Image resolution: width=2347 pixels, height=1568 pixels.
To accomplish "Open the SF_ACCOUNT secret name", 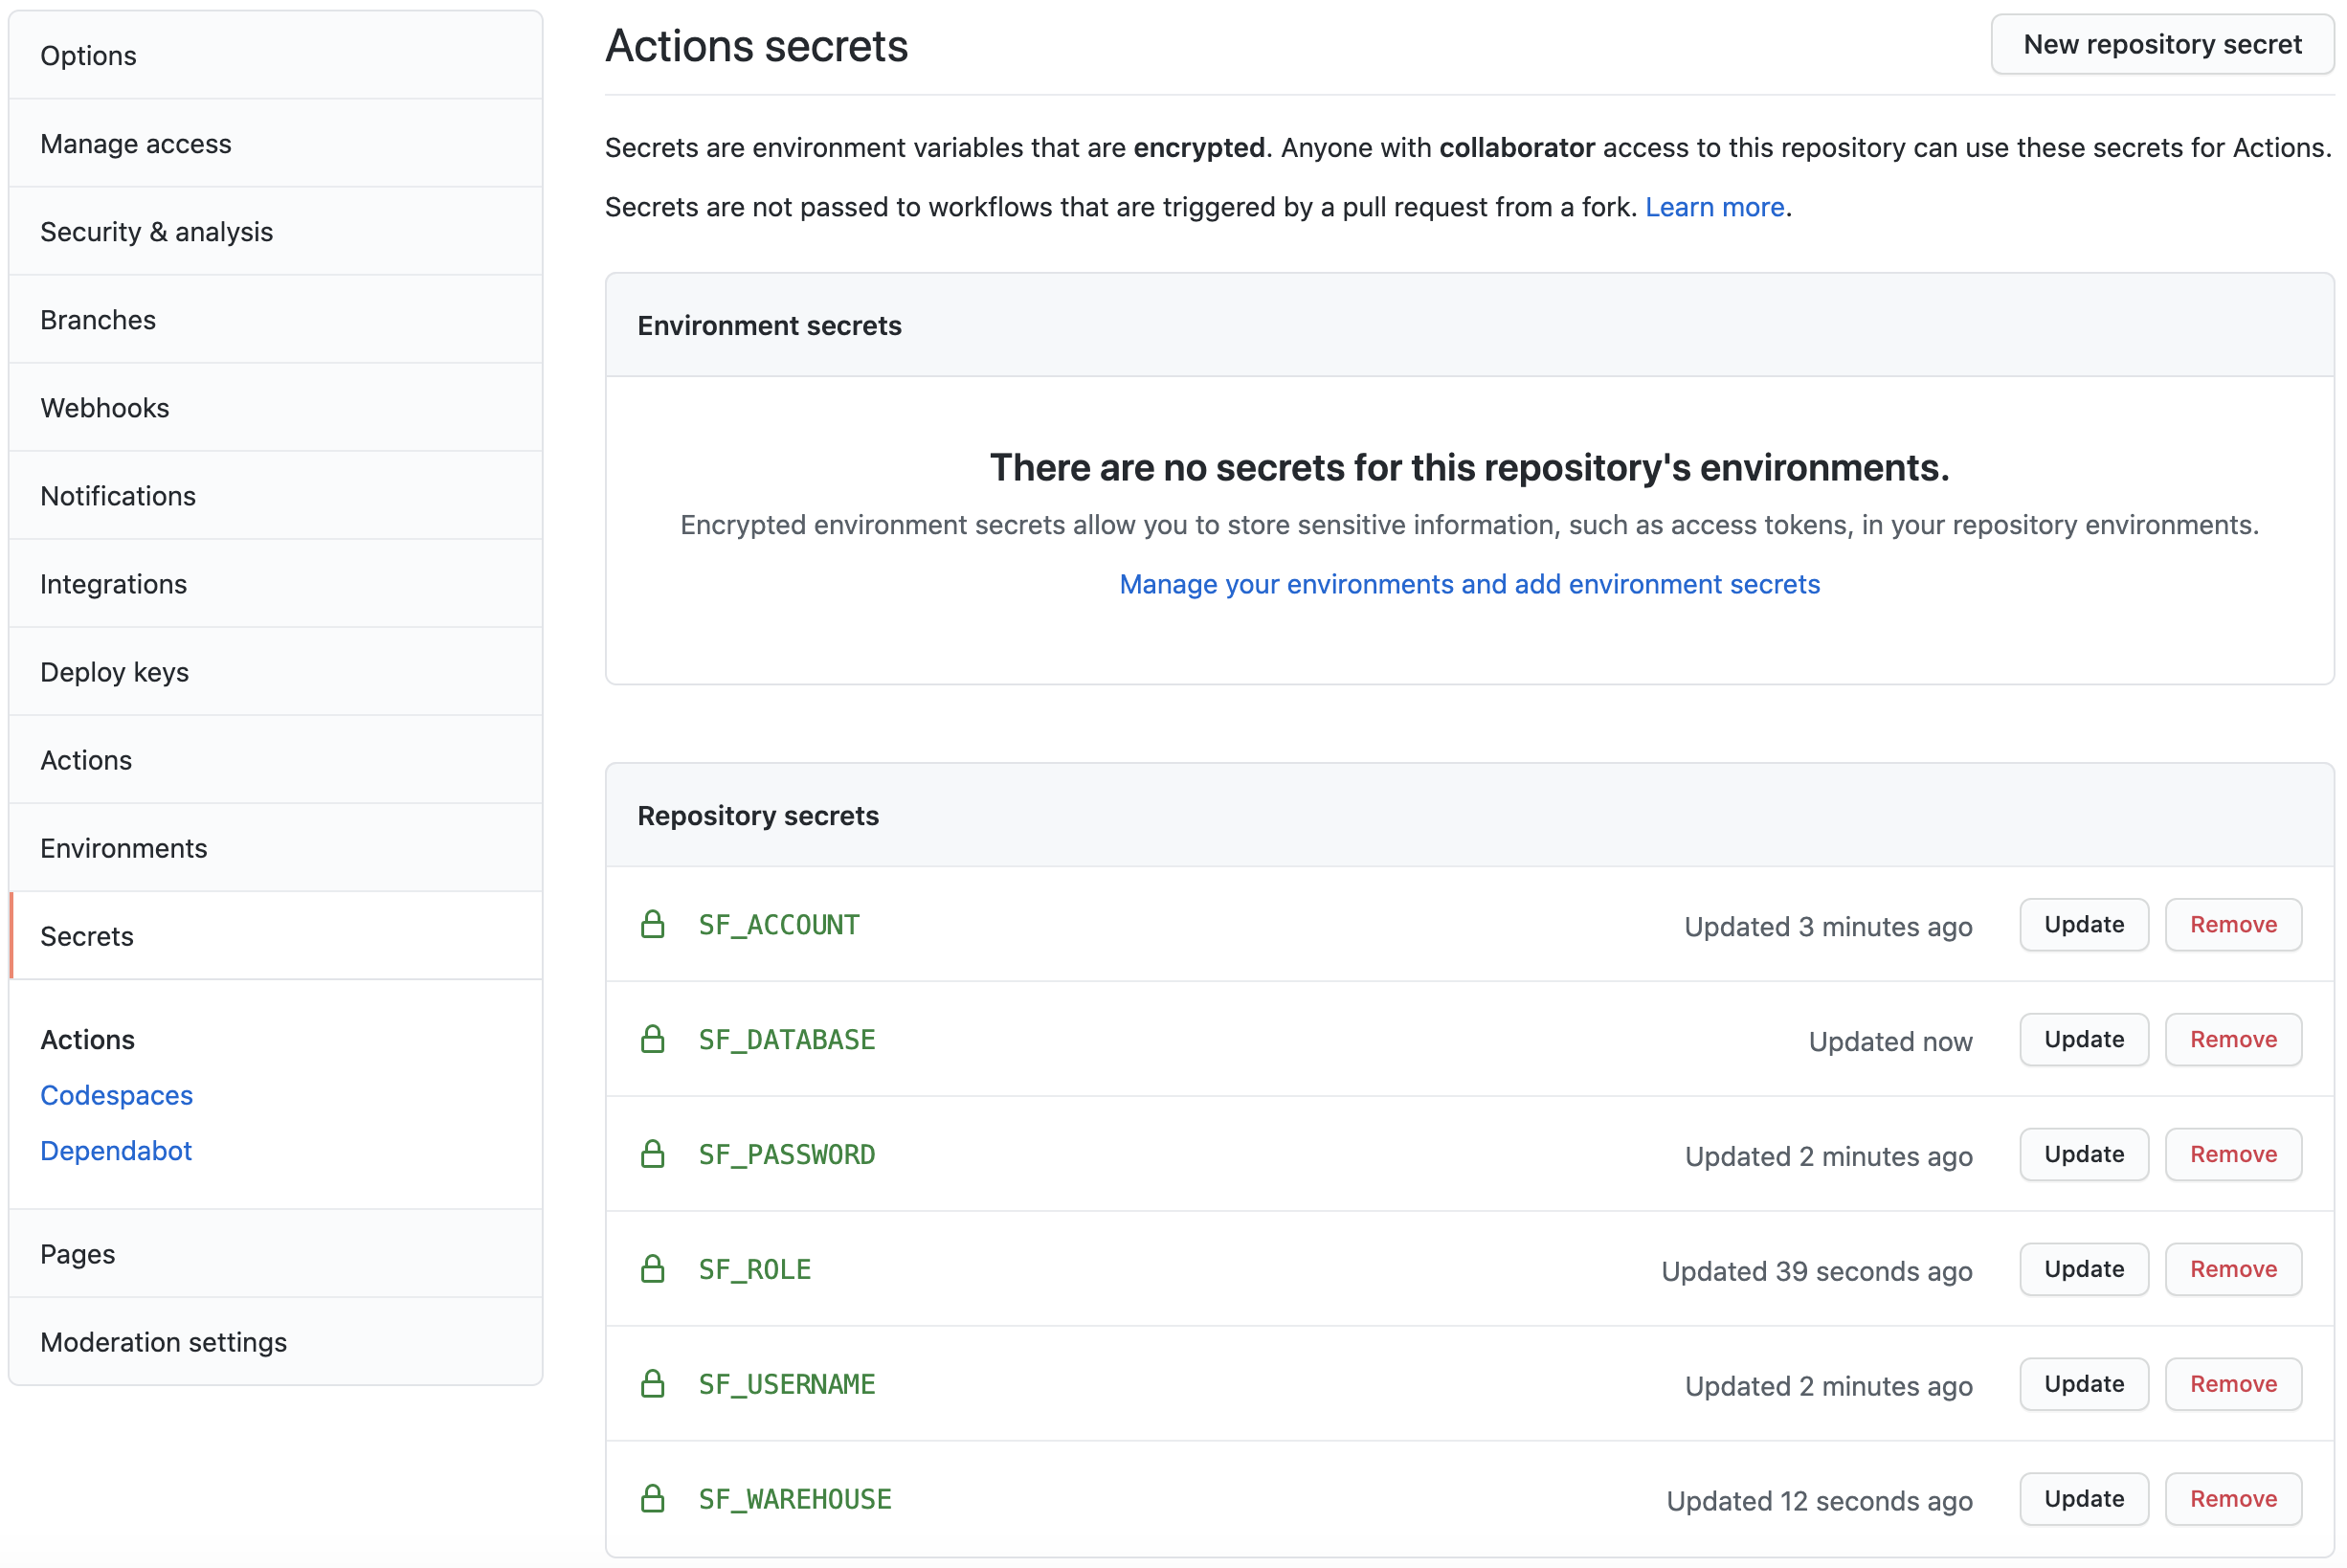I will 778,925.
